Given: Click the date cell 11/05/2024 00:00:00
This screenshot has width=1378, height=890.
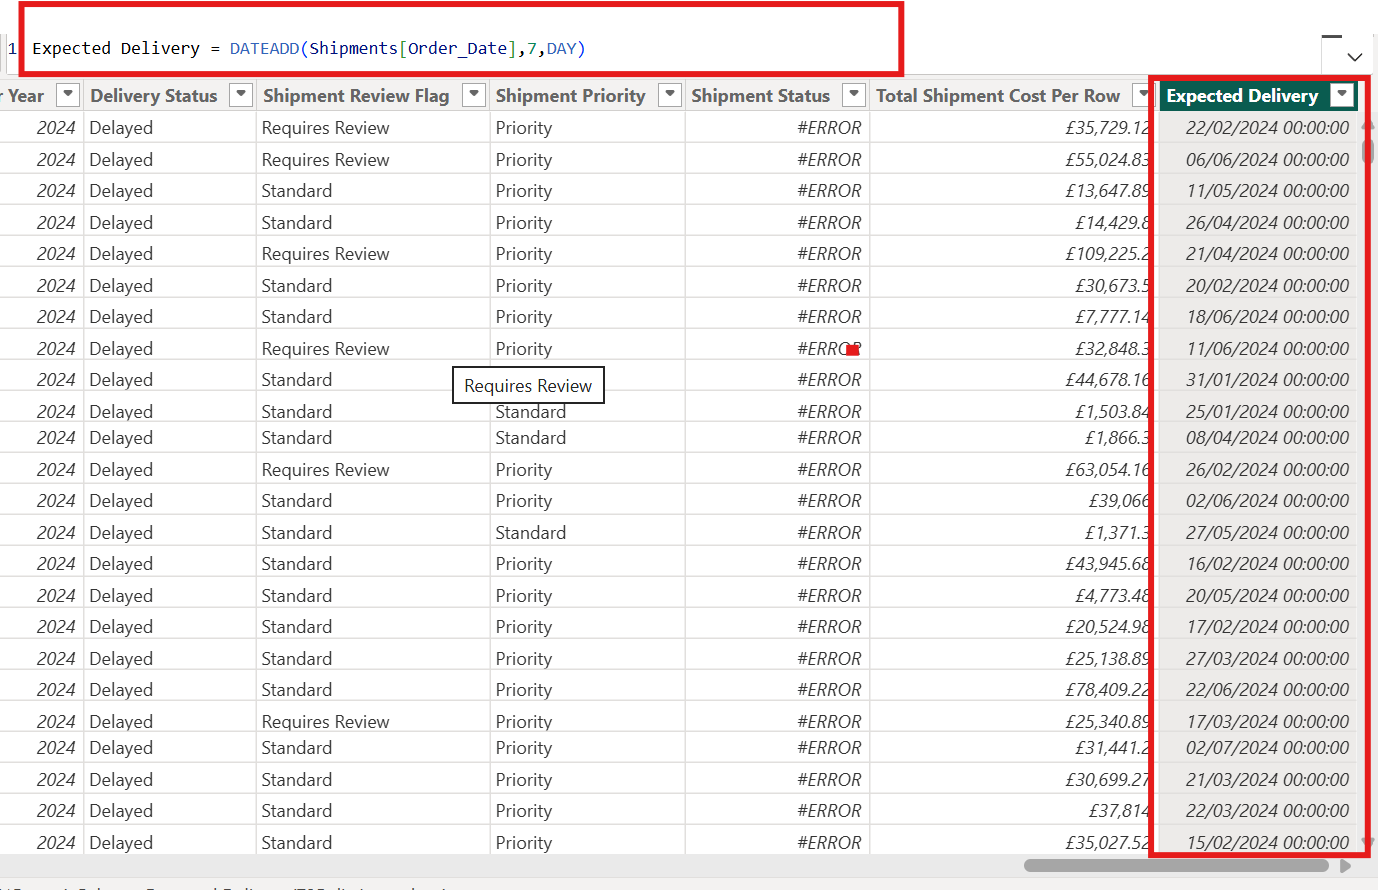Looking at the screenshot, I should click(1267, 190).
